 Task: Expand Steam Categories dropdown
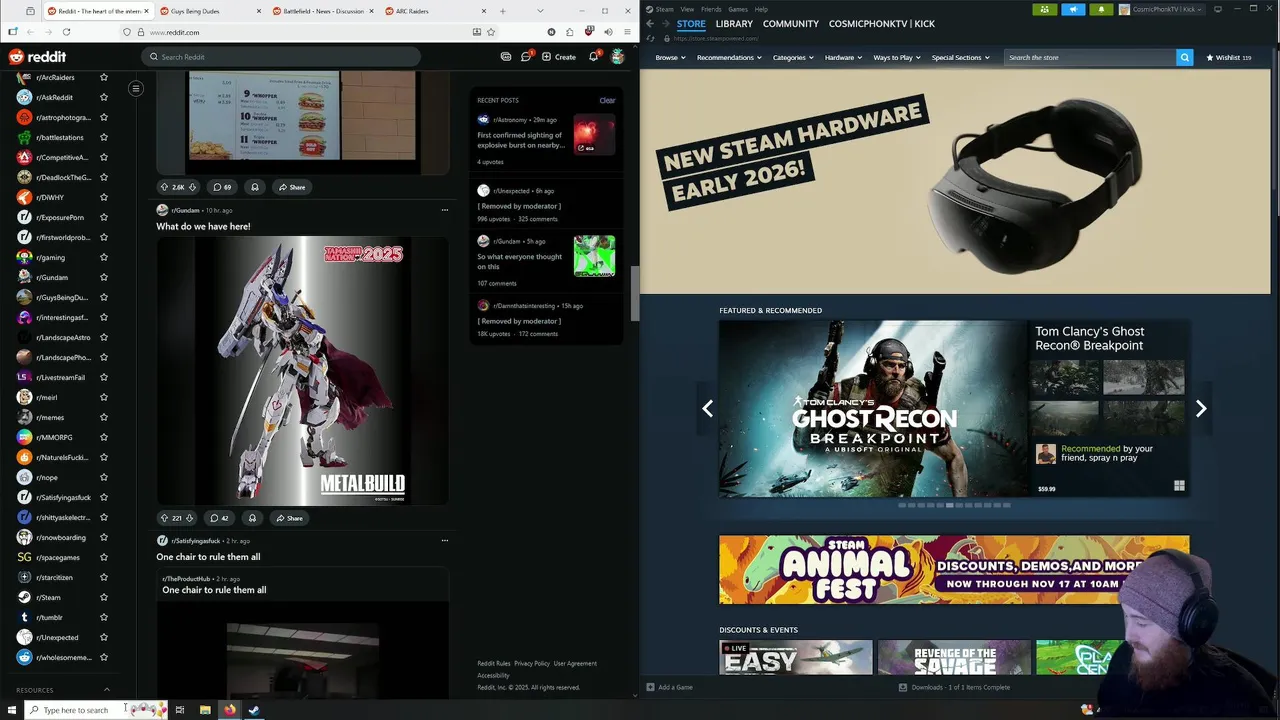(793, 57)
